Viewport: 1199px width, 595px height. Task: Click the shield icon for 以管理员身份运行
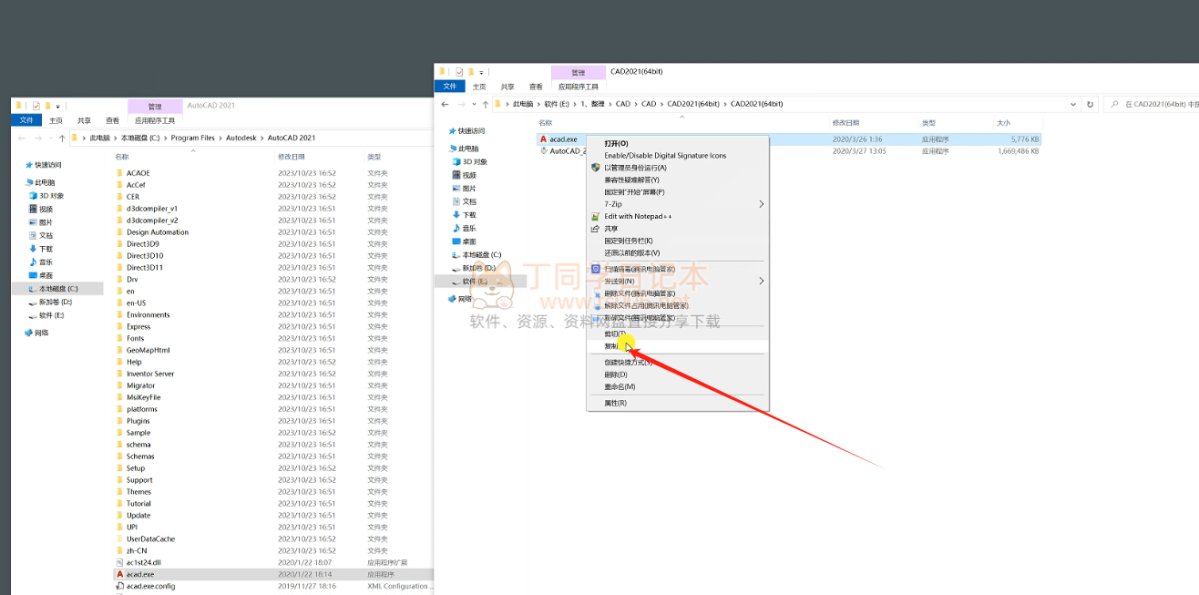click(596, 168)
